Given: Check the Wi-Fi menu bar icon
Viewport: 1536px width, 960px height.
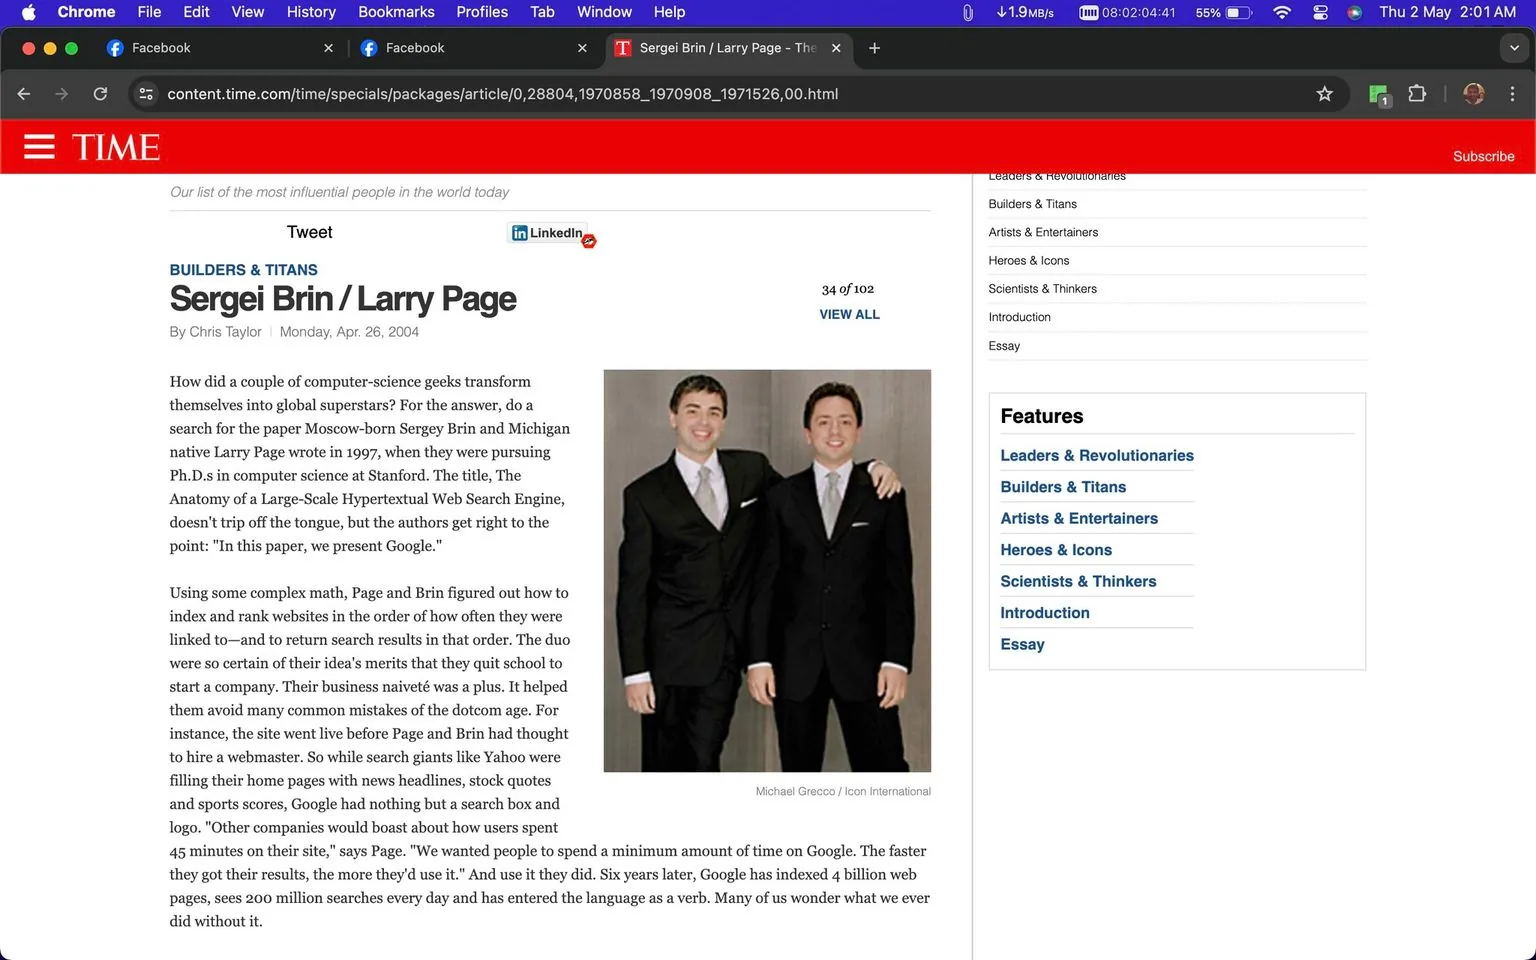Looking at the screenshot, I should (1281, 13).
